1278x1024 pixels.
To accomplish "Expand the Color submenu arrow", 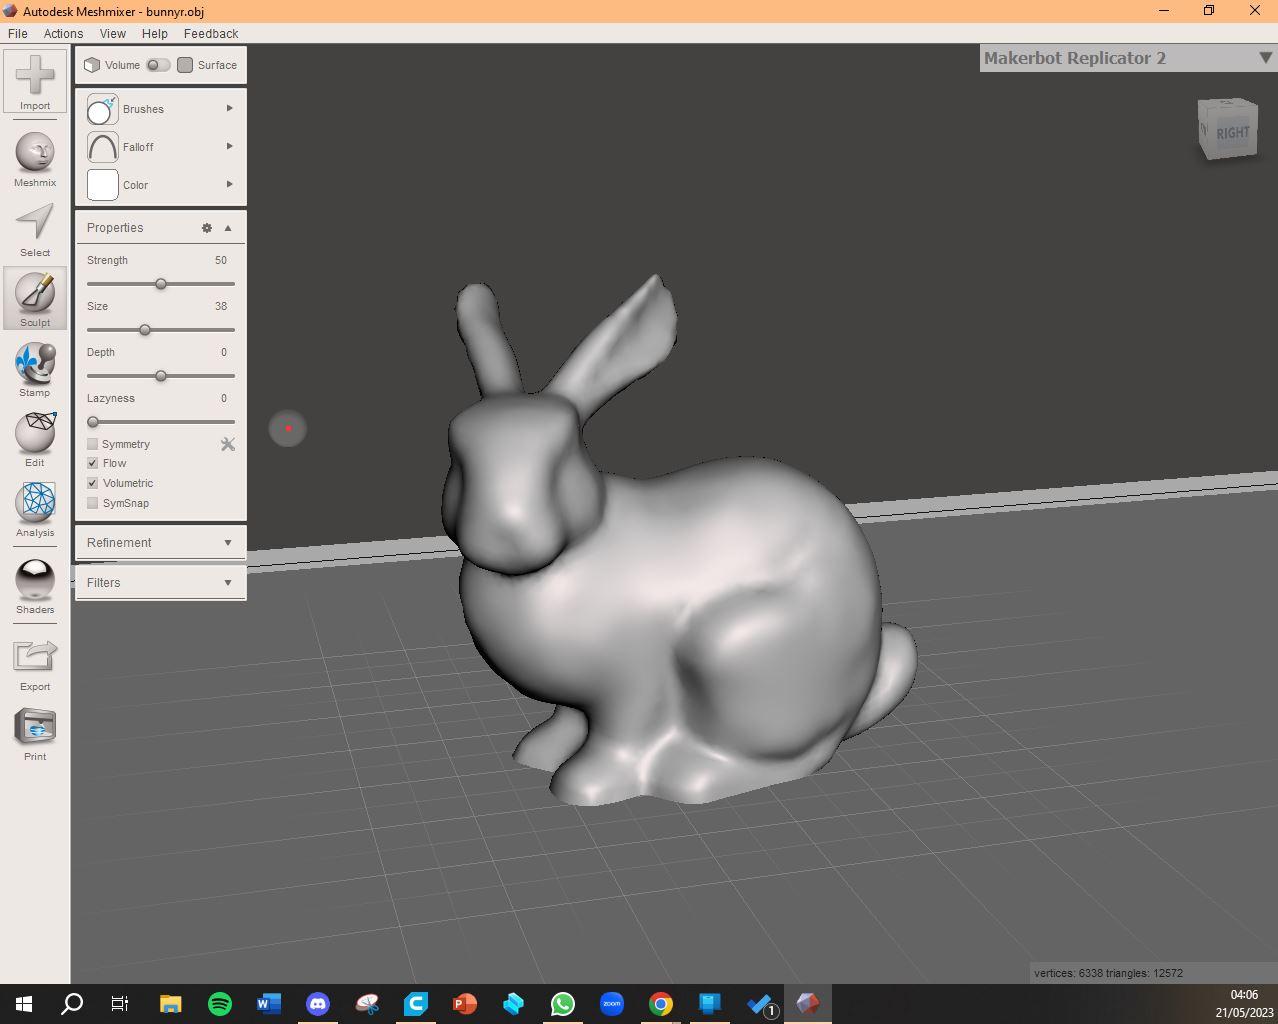I will (x=229, y=184).
